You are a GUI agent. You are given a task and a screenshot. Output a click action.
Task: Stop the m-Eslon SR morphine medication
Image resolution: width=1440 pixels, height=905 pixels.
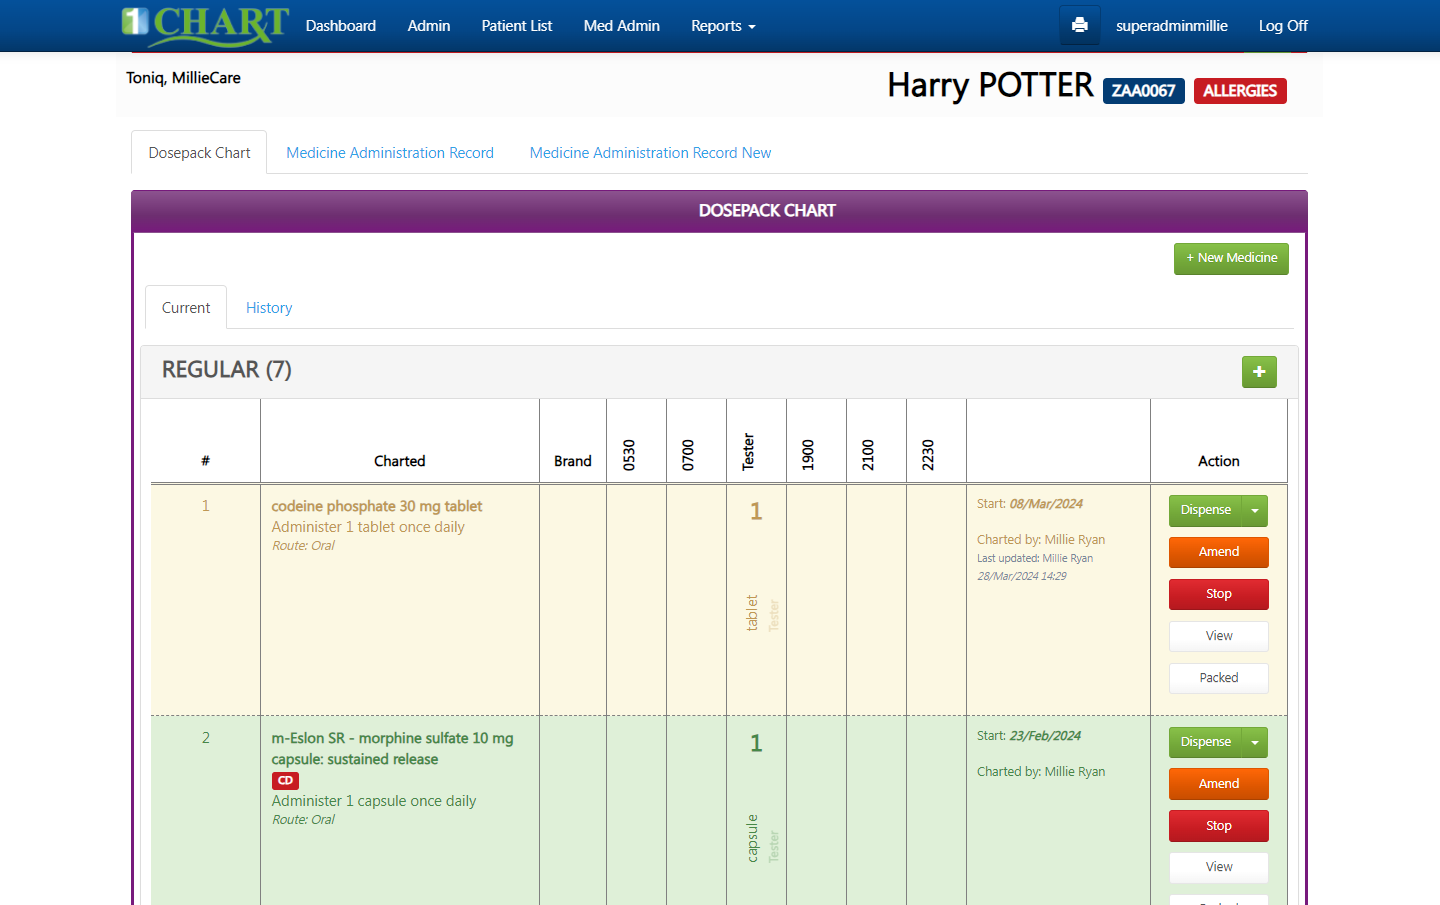click(1218, 826)
